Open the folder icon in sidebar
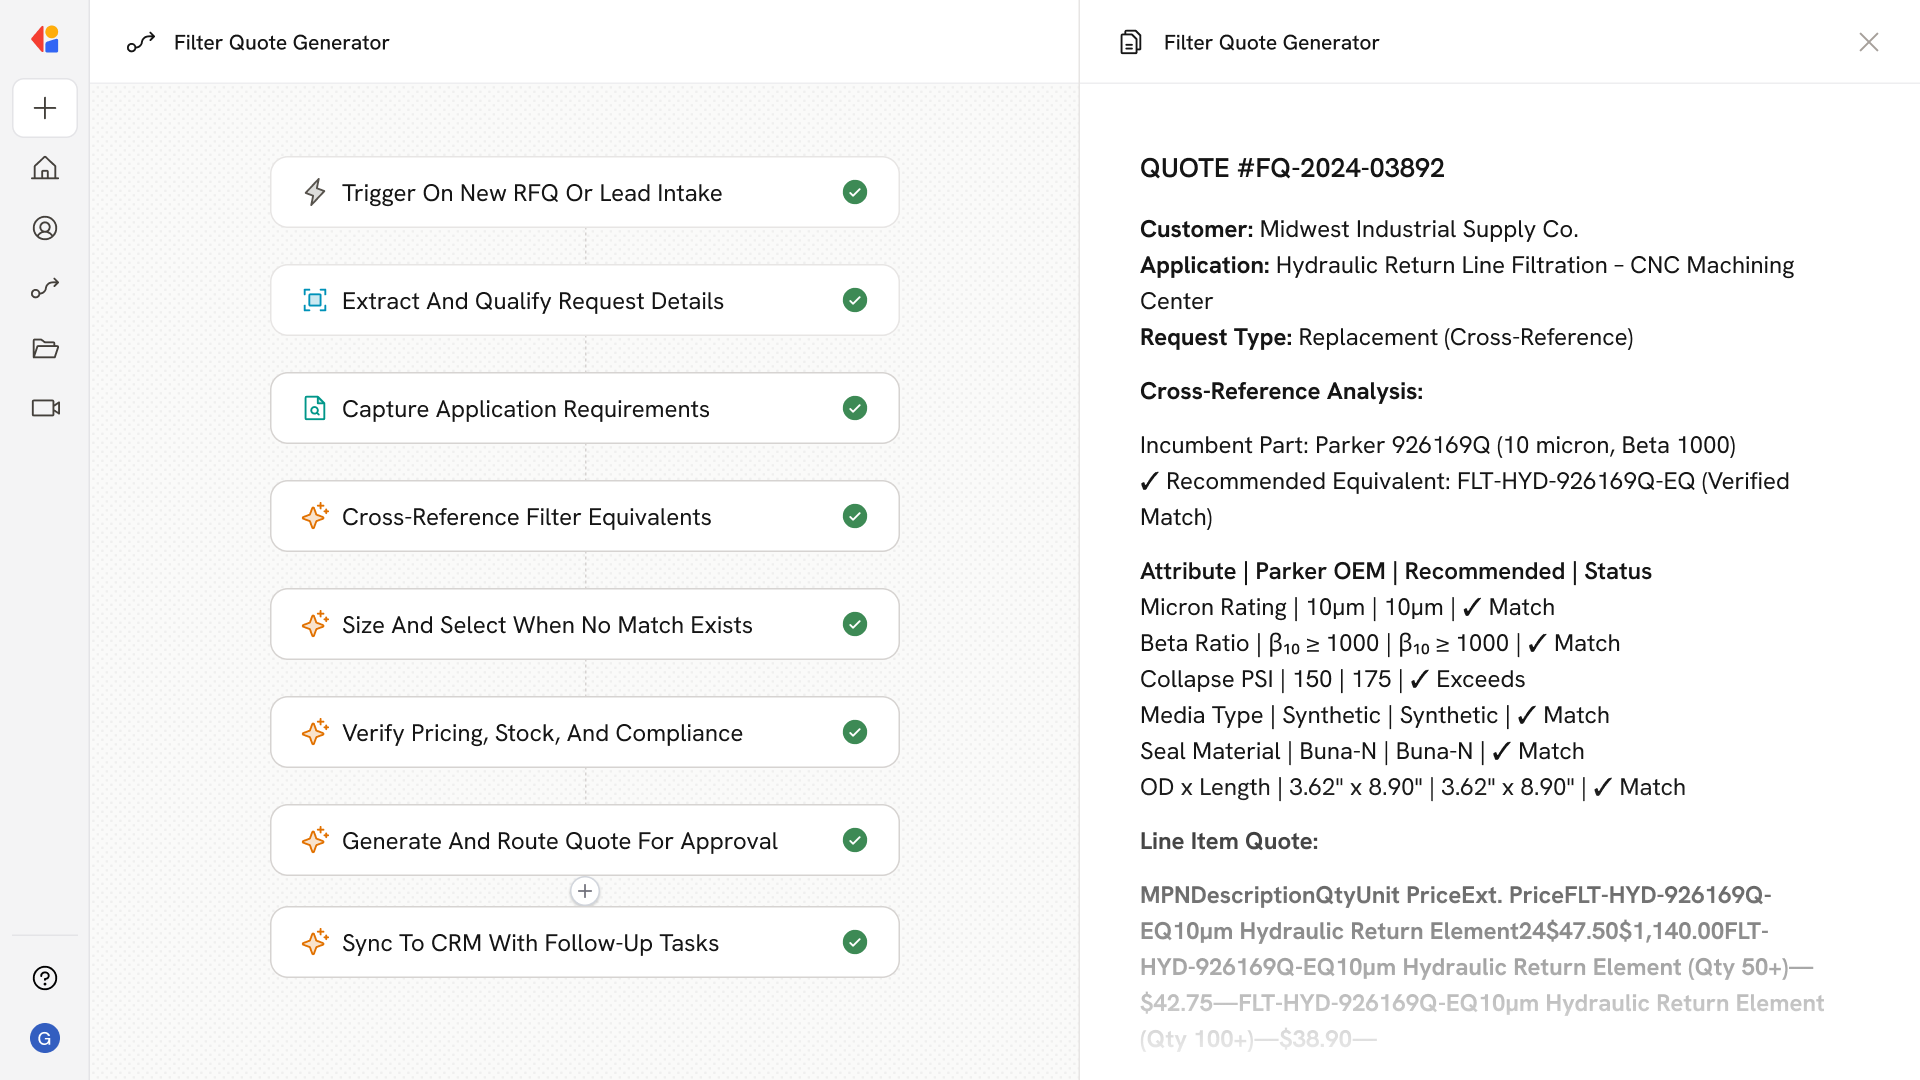 click(x=45, y=348)
